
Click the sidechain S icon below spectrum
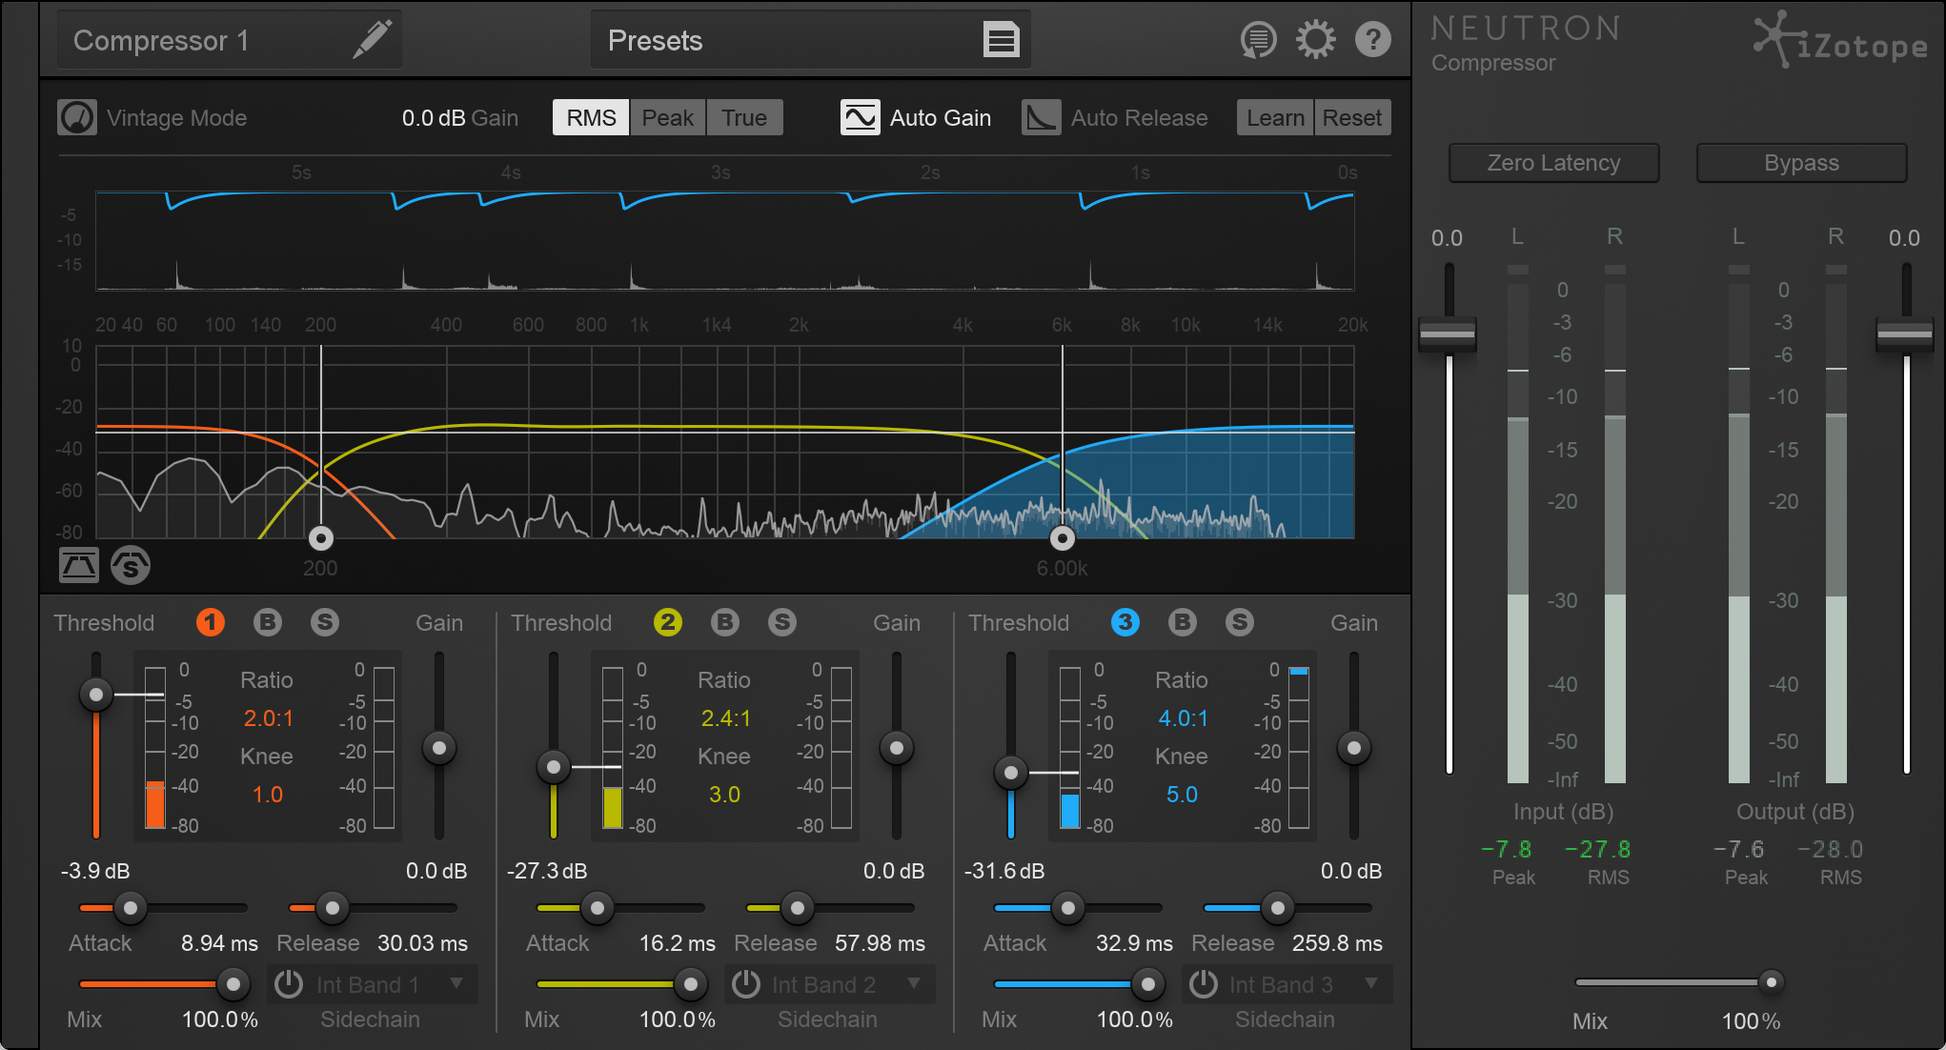click(x=130, y=566)
